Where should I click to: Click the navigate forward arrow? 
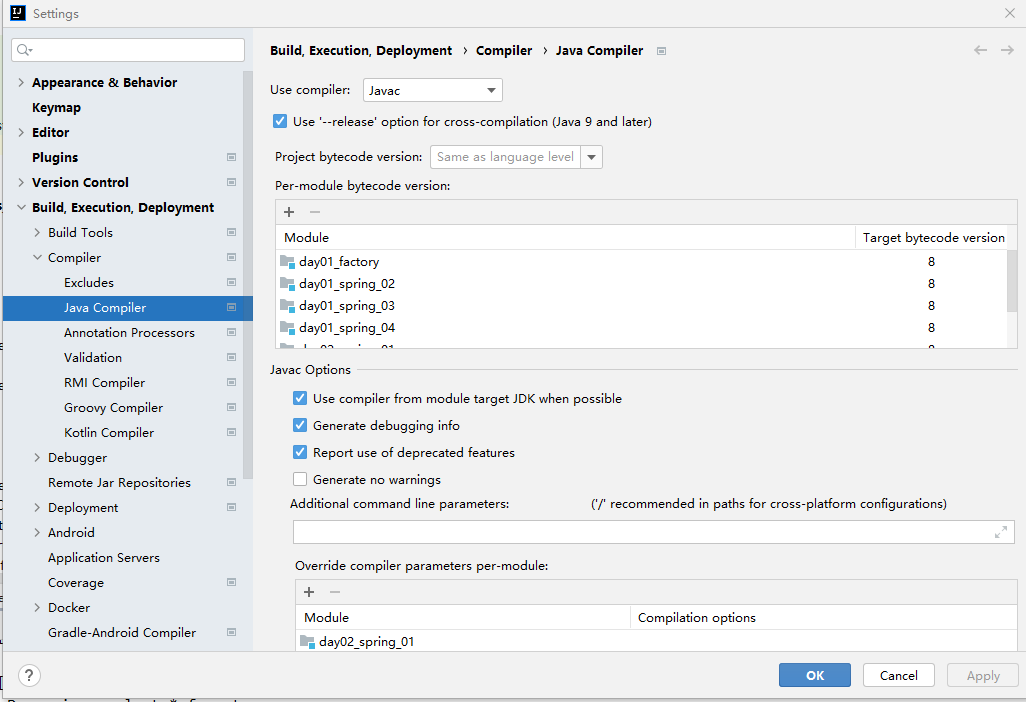click(x=1007, y=50)
